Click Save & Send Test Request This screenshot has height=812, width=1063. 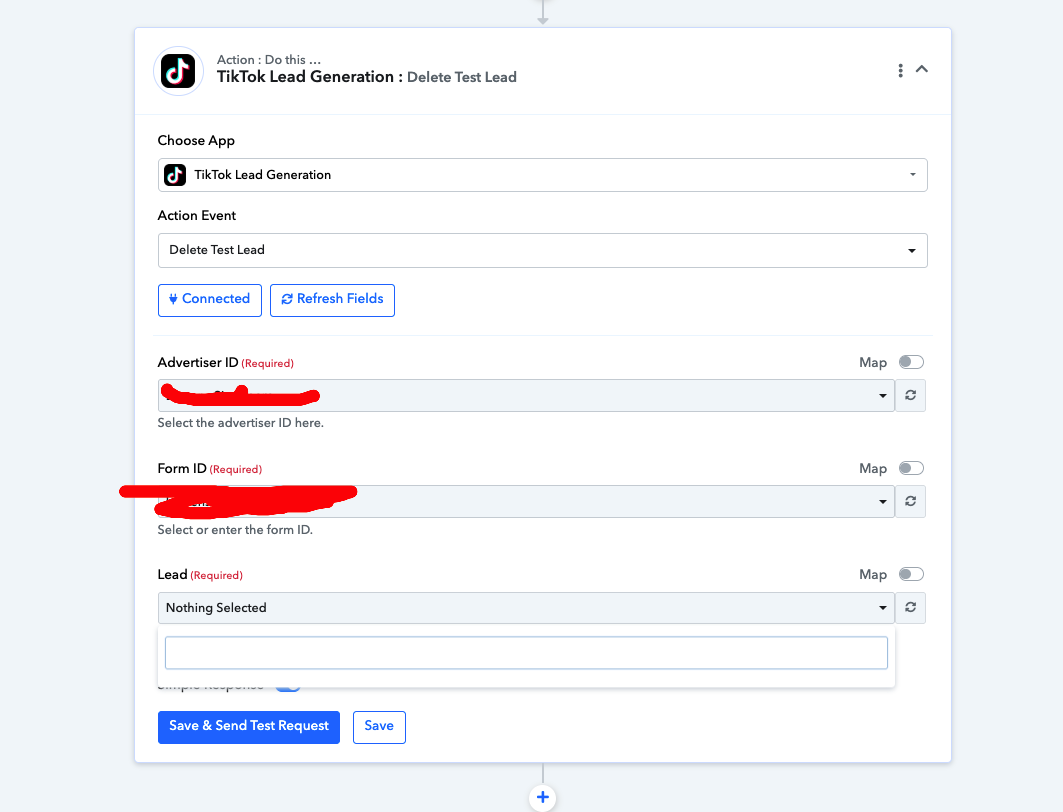point(249,727)
